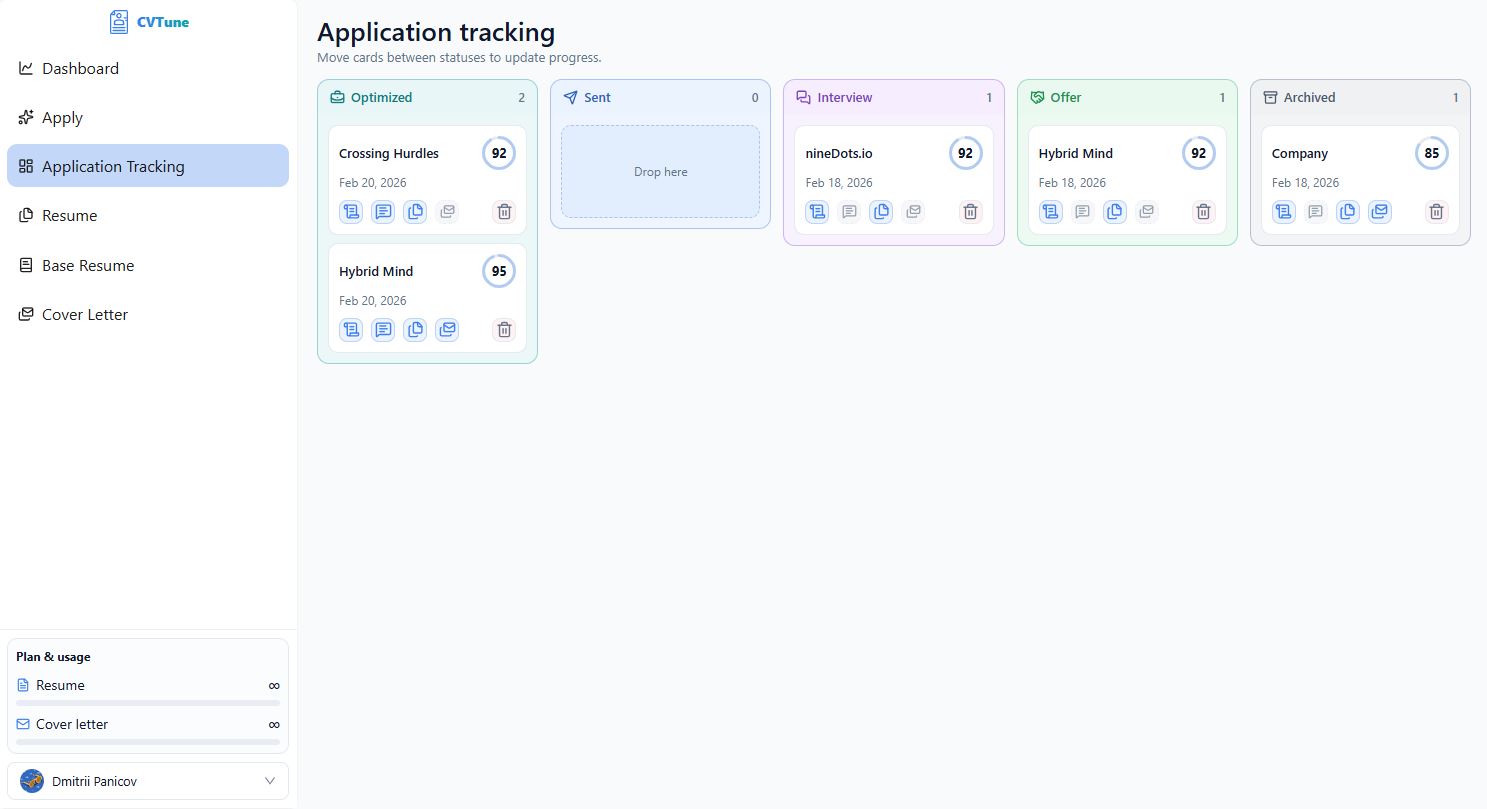The width and height of the screenshot is (1487, 809).
Task: Click resume copy icon on Offer Hybrid Mind card
Action: tap(1115, 212)
